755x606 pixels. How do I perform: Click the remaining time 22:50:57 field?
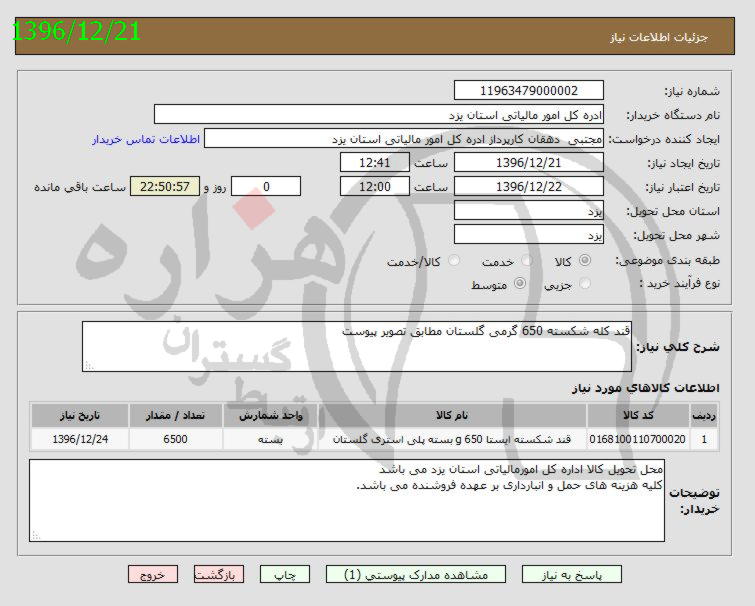click(x=165, y=186)
